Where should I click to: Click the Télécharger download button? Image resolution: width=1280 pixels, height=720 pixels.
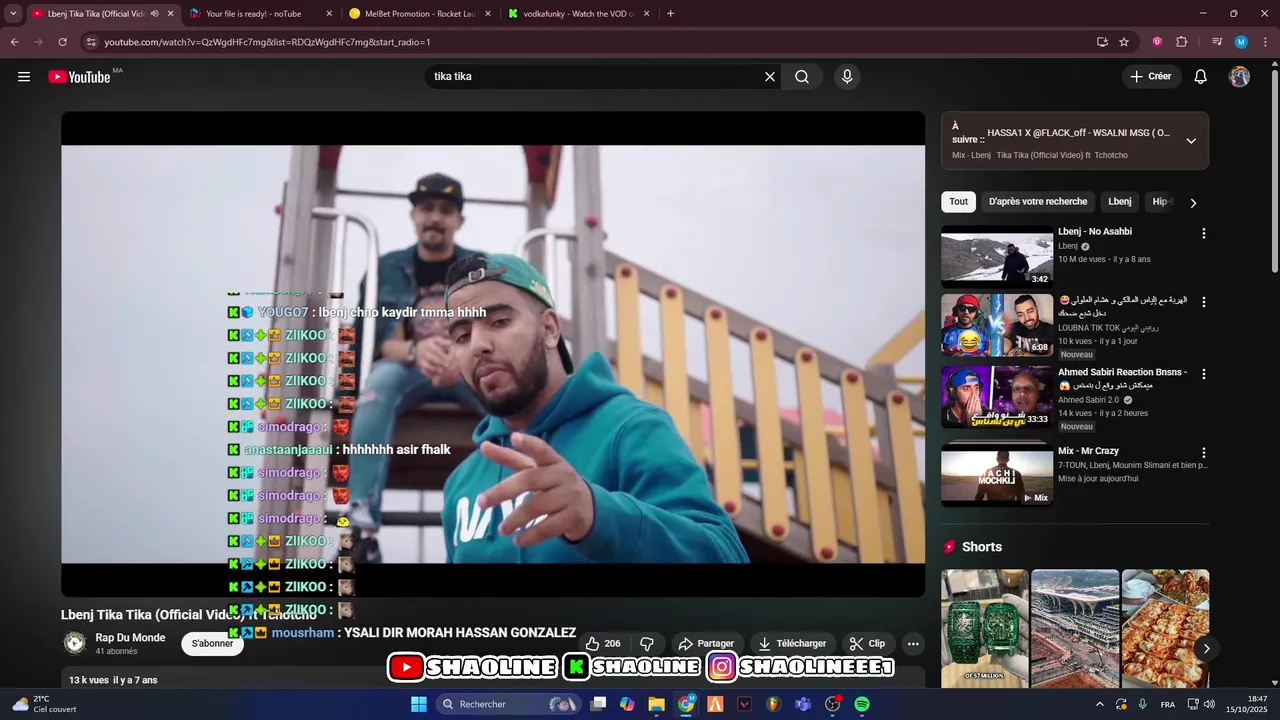pos(793,644)
